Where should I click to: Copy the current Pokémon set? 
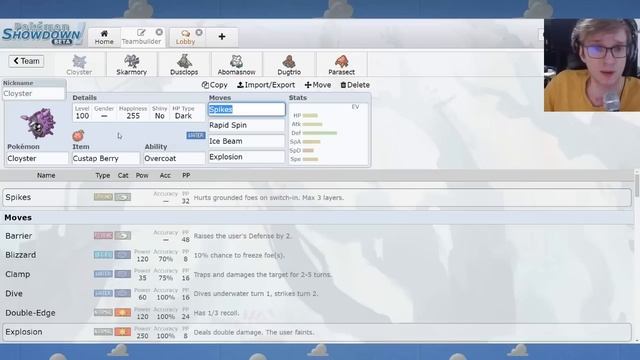click(215, 85)
